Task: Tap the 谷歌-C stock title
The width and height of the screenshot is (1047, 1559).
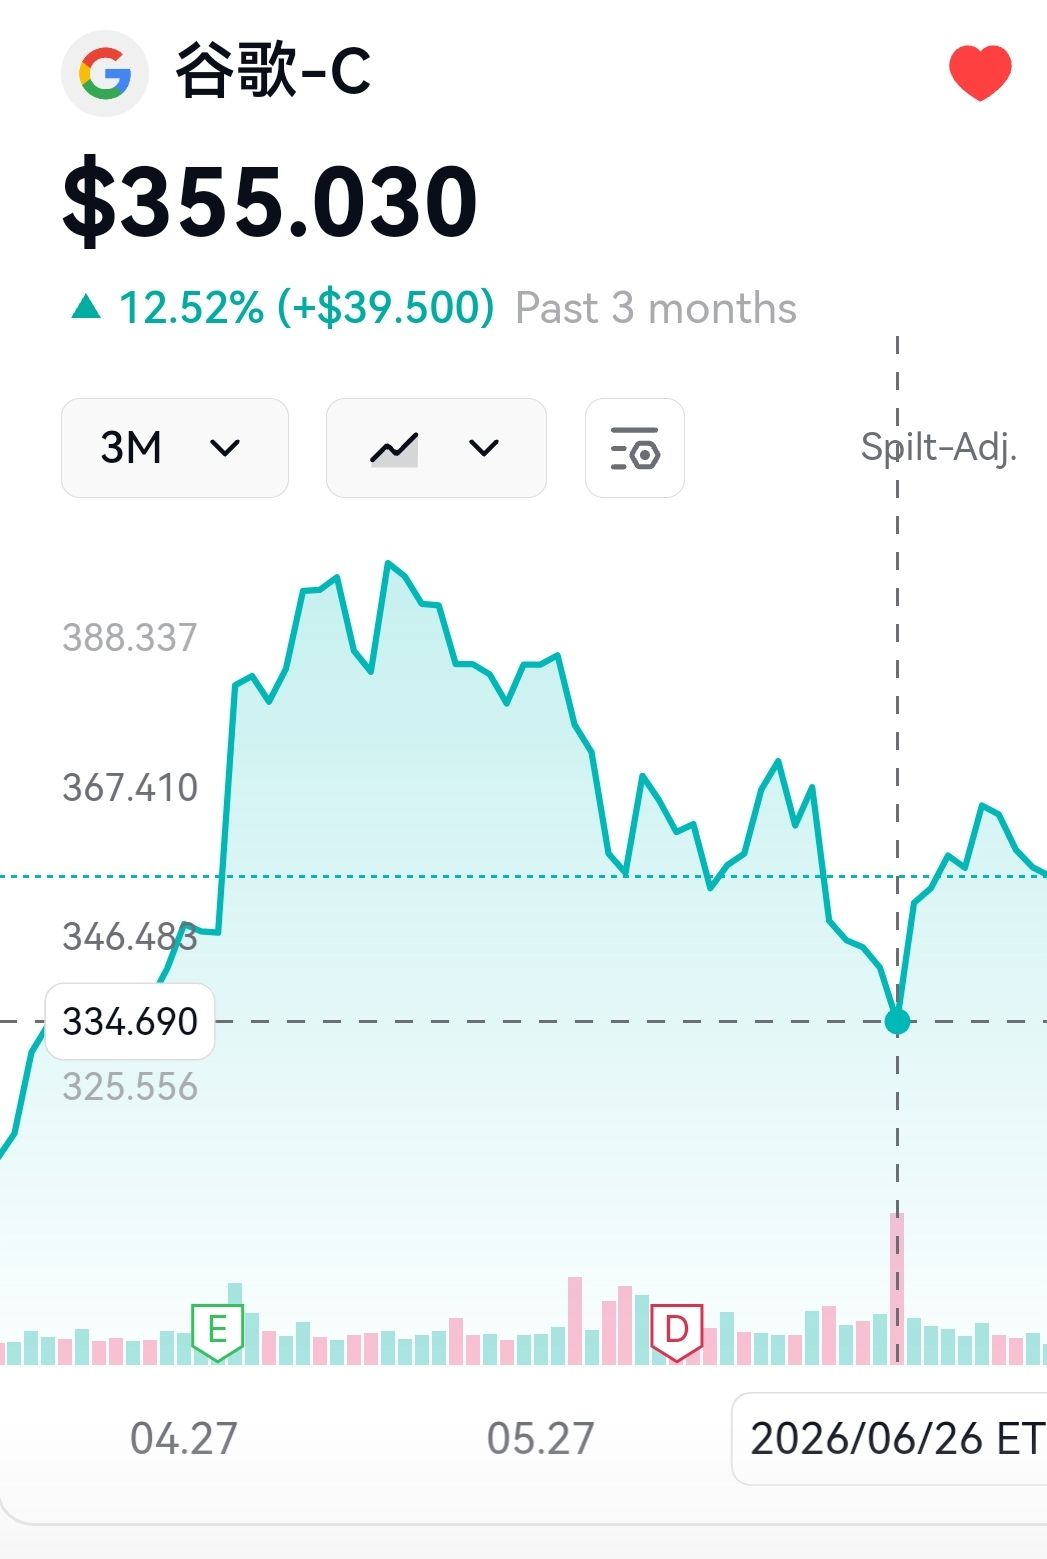Action: [273, 71]
